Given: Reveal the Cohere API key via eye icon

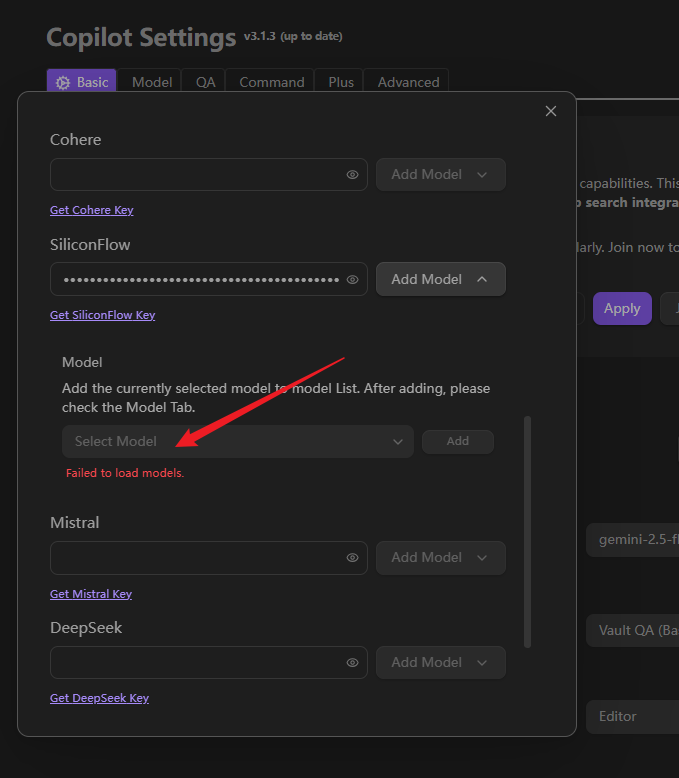Looking at the screenshot, I should click(x=353, y=174).
